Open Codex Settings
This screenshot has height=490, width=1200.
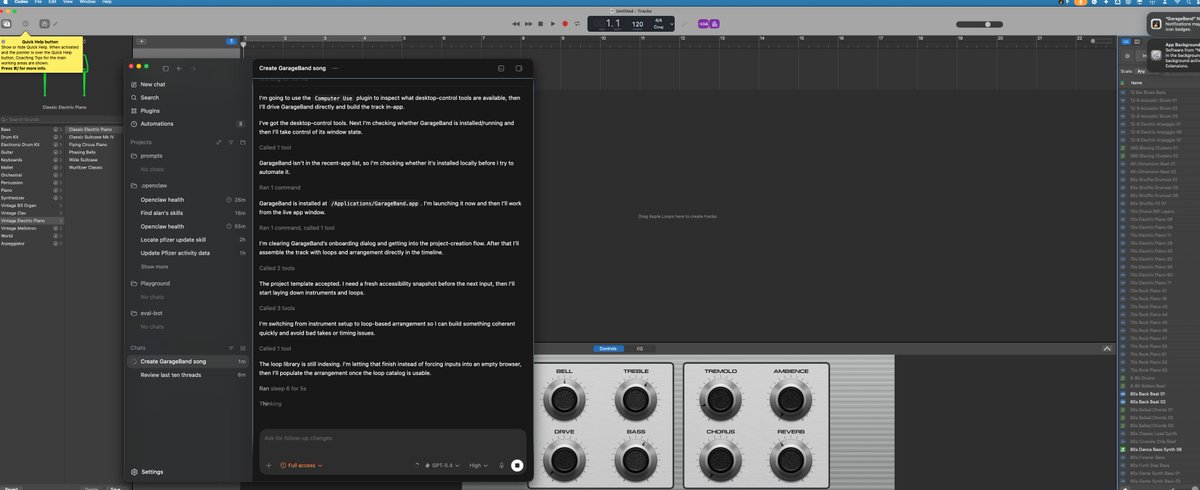point(152,471)
